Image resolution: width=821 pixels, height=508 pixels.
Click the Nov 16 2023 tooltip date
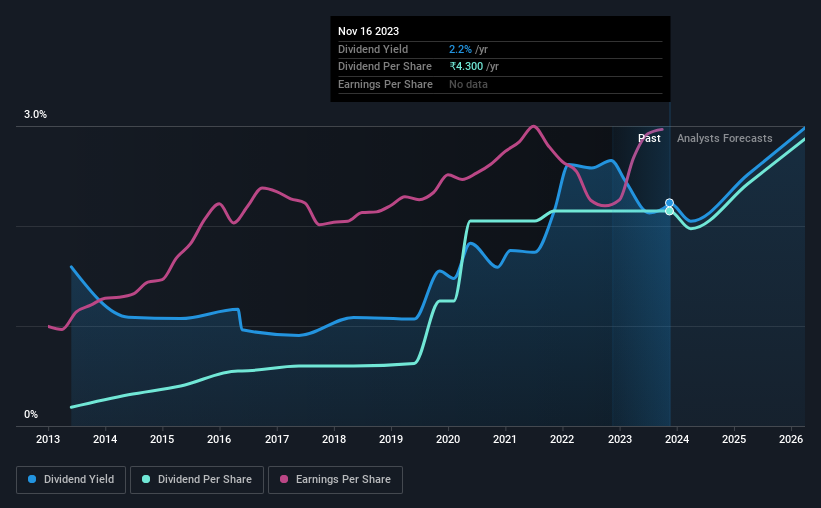(x=369, y=31)
